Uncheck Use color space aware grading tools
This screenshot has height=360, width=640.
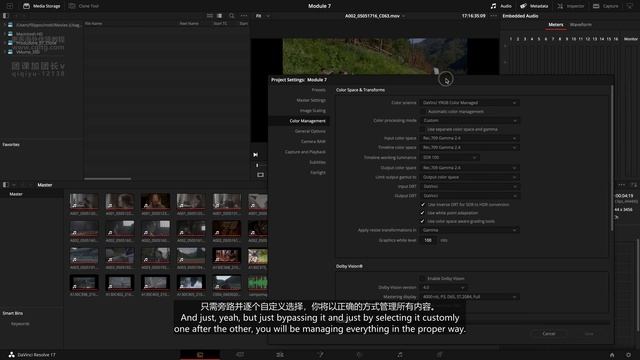(423, 221)
